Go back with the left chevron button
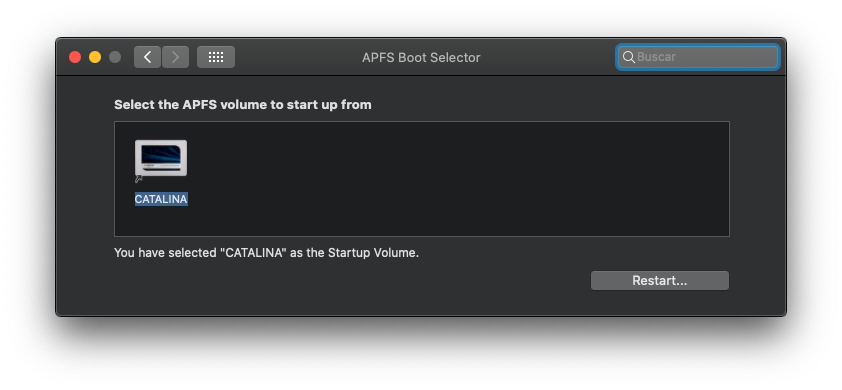The height and width of the screenshot is (390, 842). (148, 57)
